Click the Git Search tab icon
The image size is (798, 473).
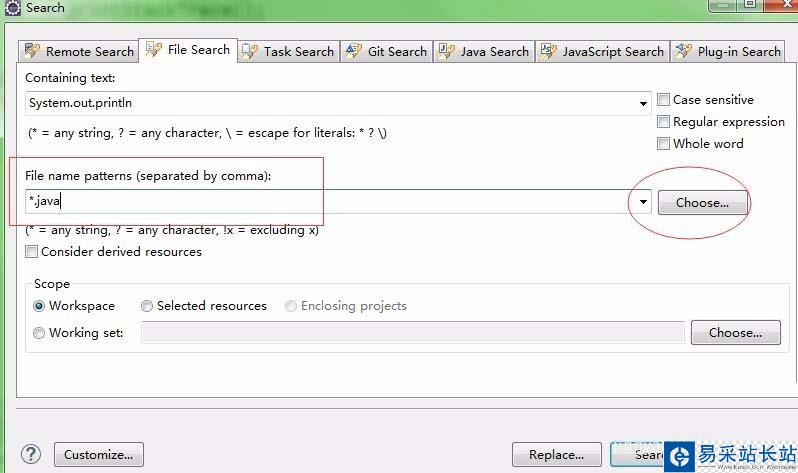(354, 51)
